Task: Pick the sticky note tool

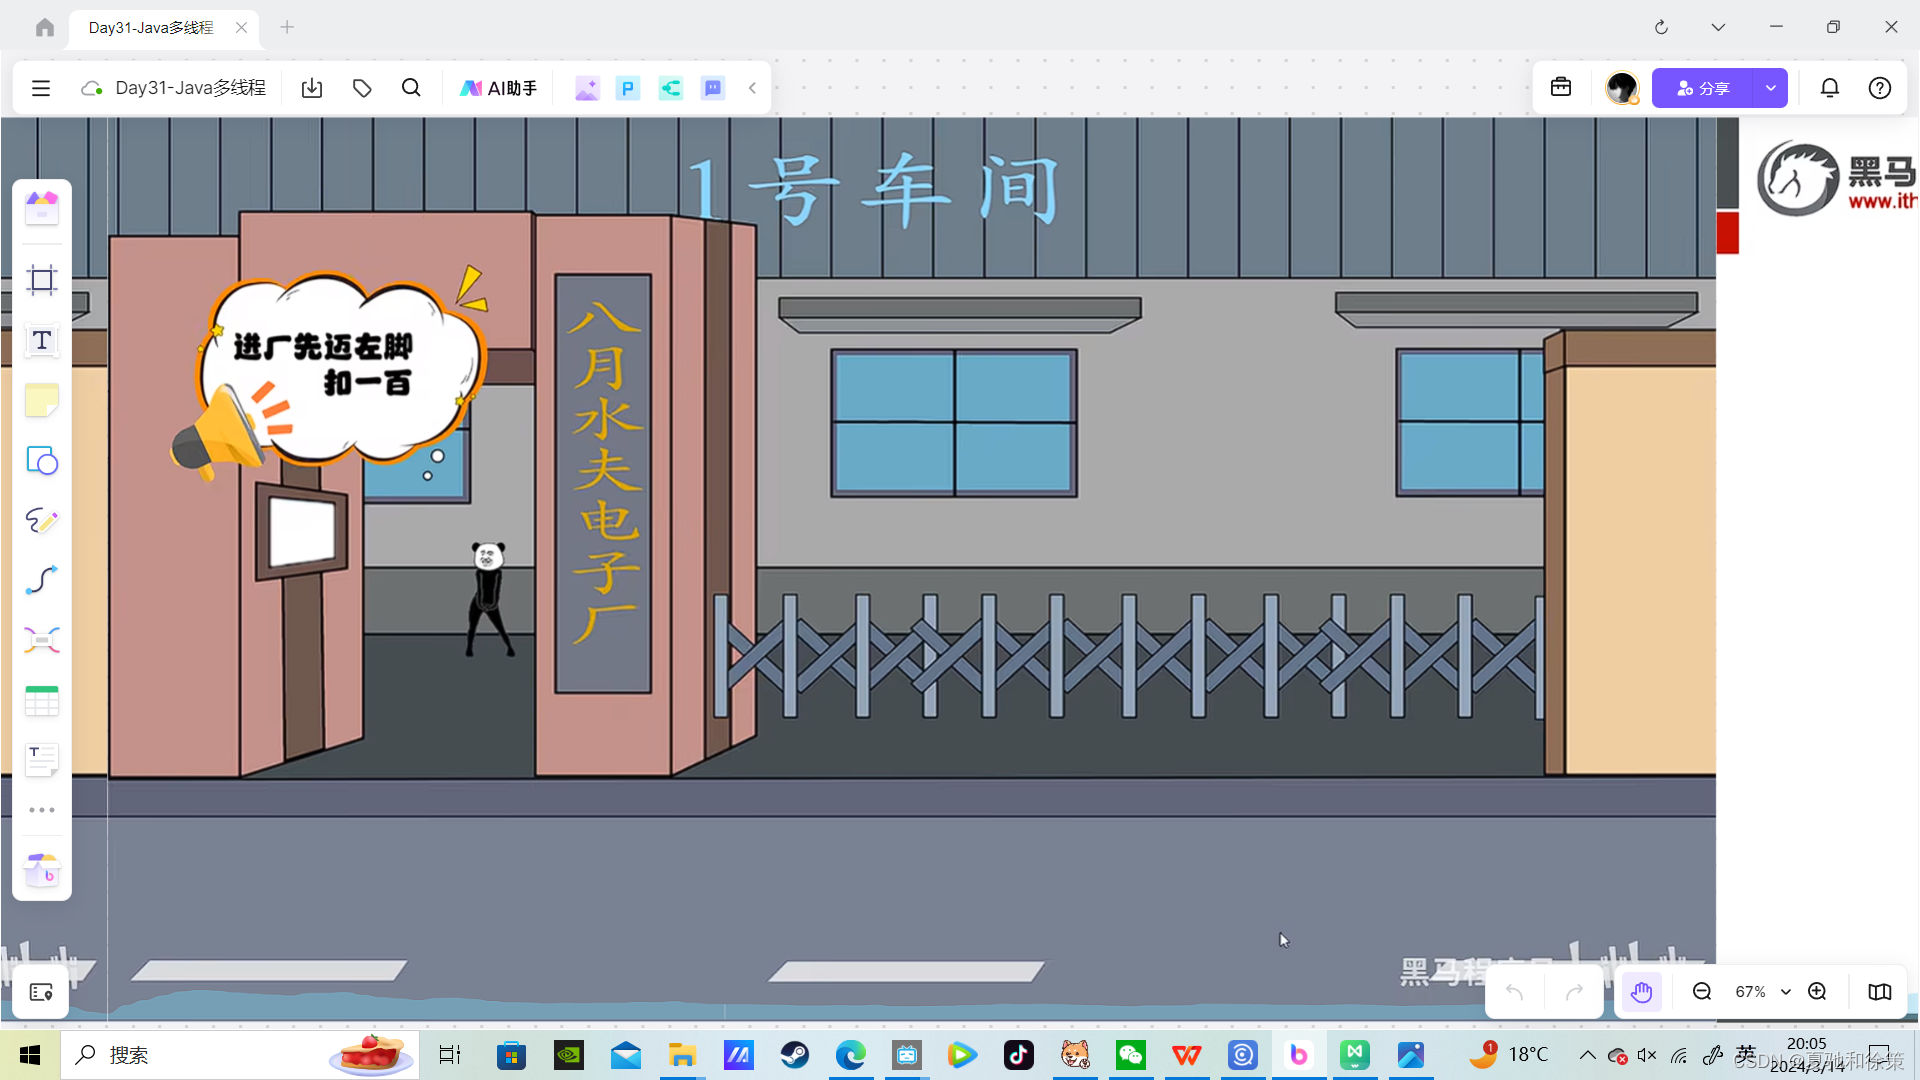Action: click(x=41, y=401)
